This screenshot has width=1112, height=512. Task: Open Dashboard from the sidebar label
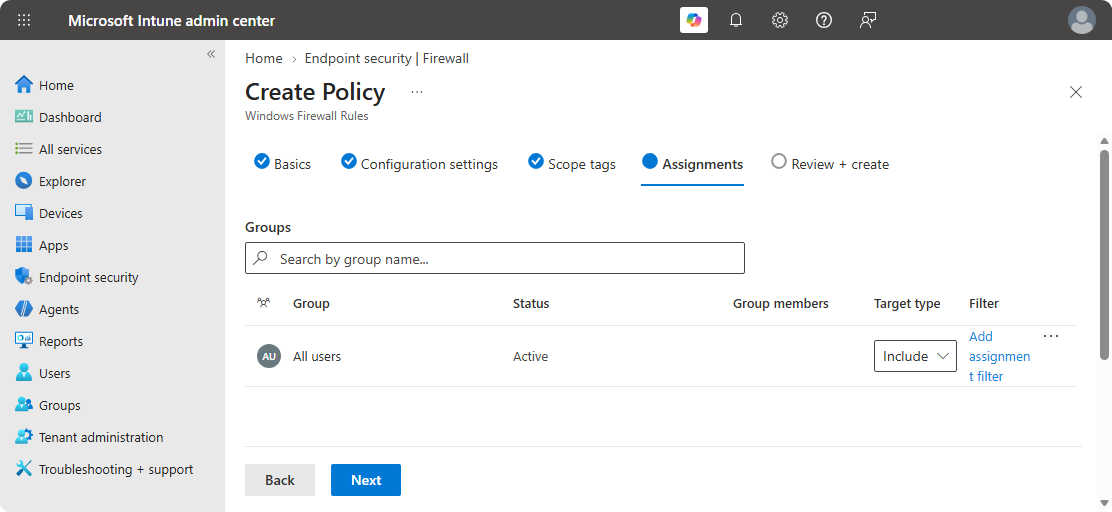(x=70, y=117)
